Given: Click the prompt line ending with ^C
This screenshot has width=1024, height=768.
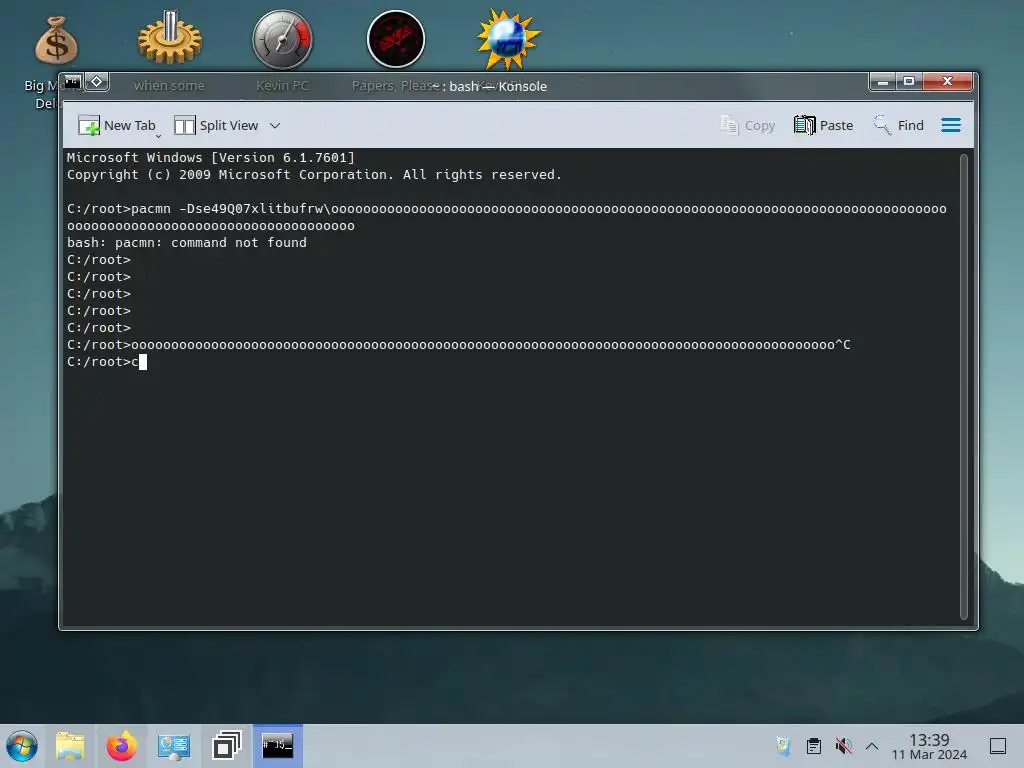Looking at the screenshot, I should (458, 345).
